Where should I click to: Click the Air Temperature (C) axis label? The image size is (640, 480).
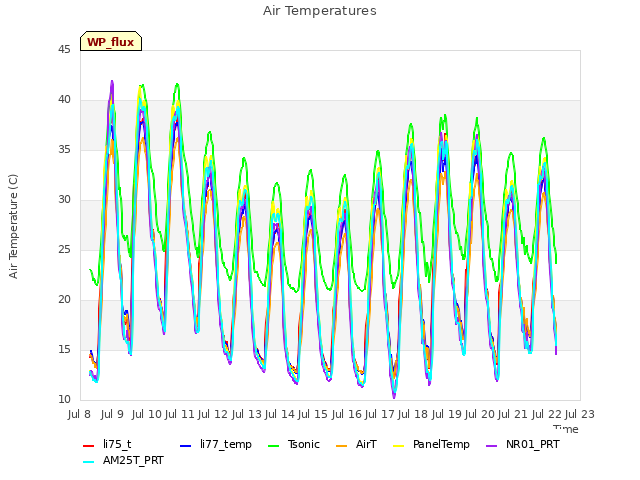tap(13, 227)
